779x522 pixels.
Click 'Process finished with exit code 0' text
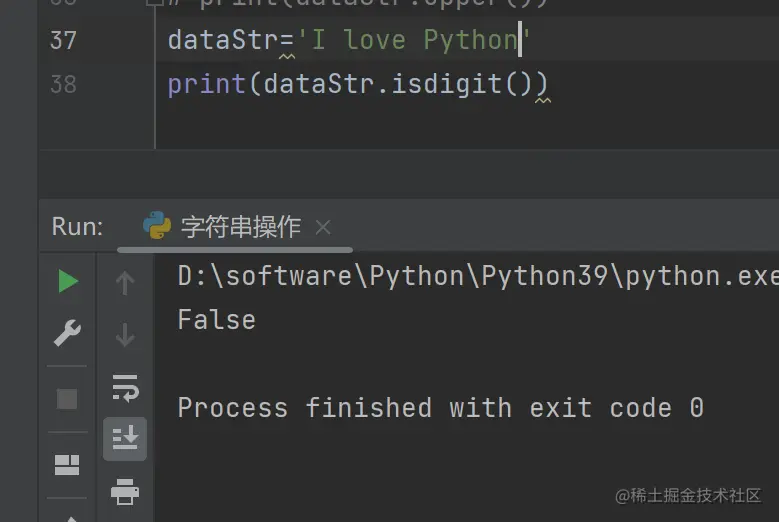(x=441, y=408)
